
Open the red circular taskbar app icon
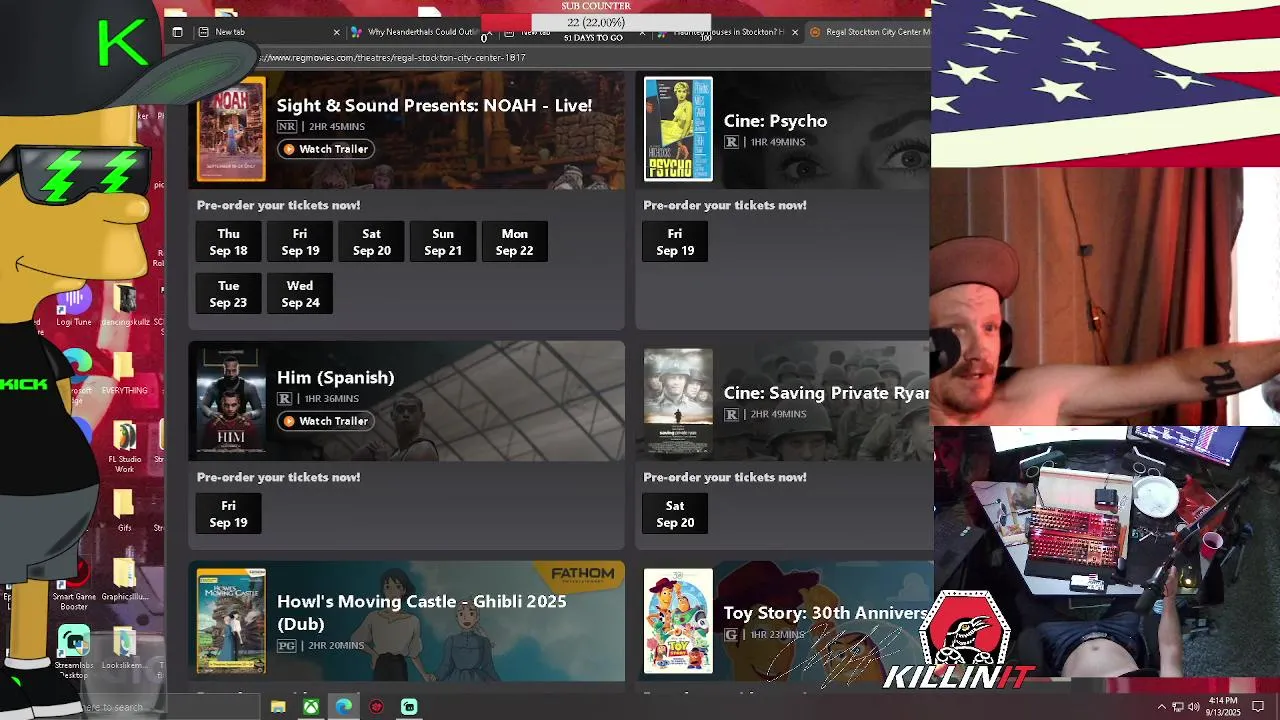(x=376, y=707)
